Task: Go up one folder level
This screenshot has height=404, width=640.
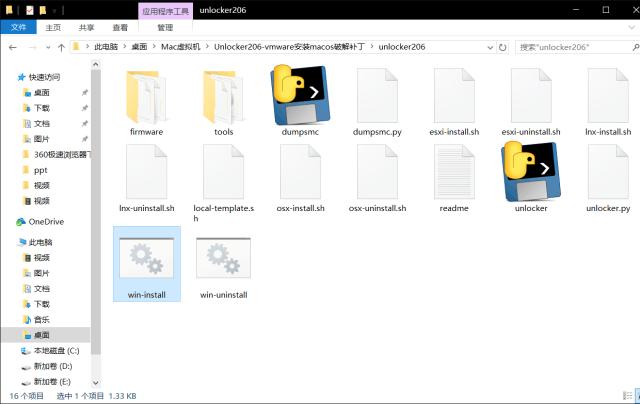Action: [61, 47]
